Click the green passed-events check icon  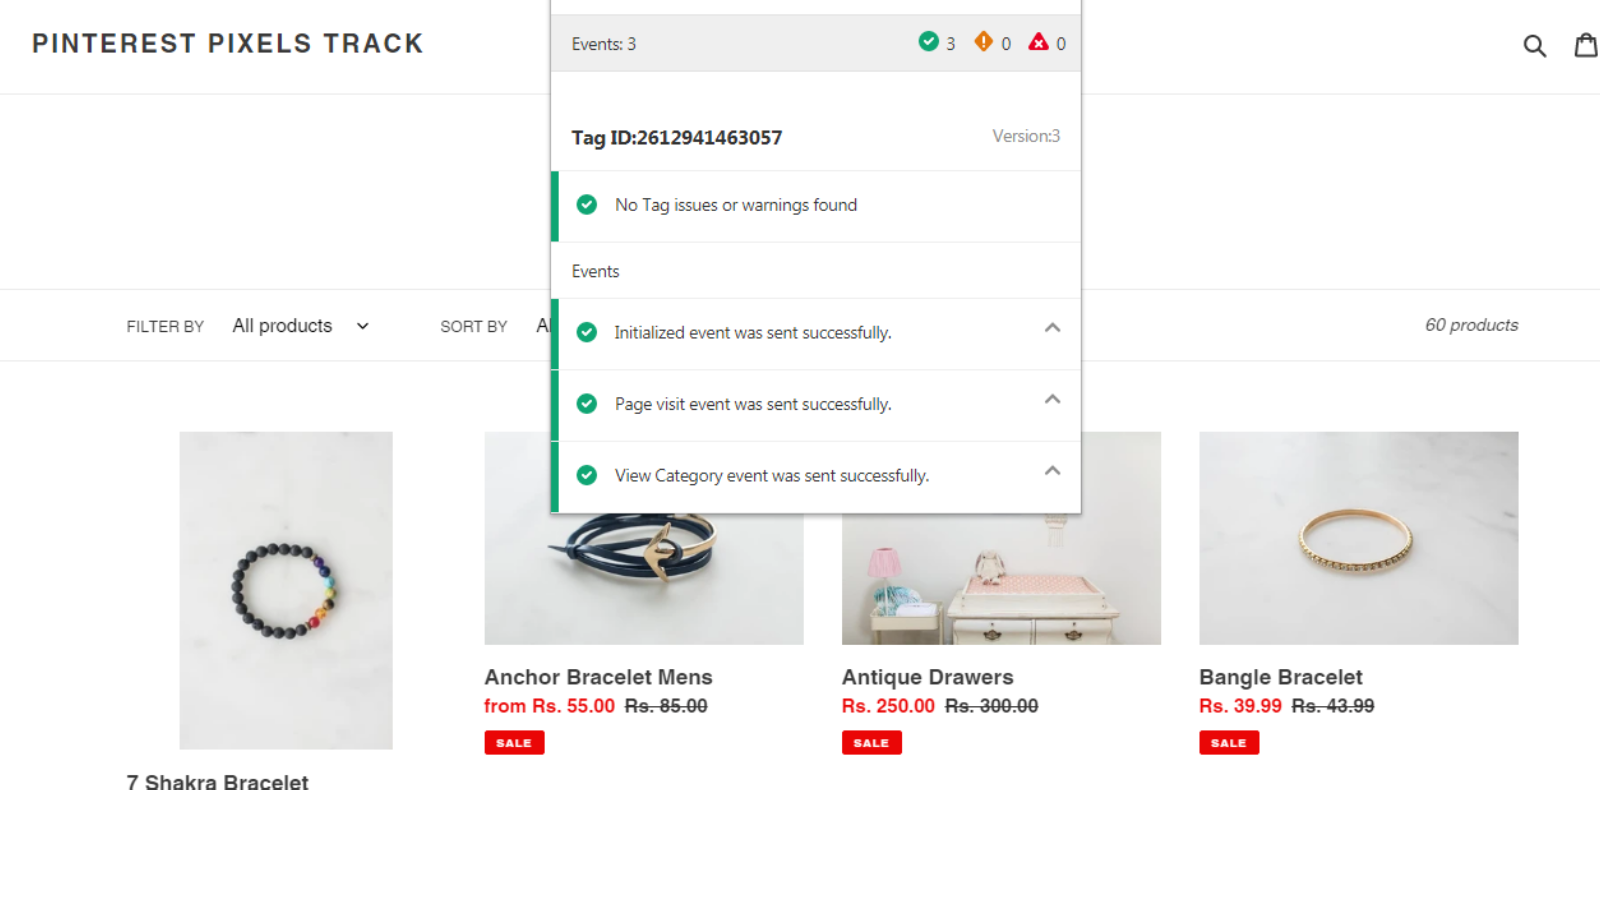coord(928,42)
